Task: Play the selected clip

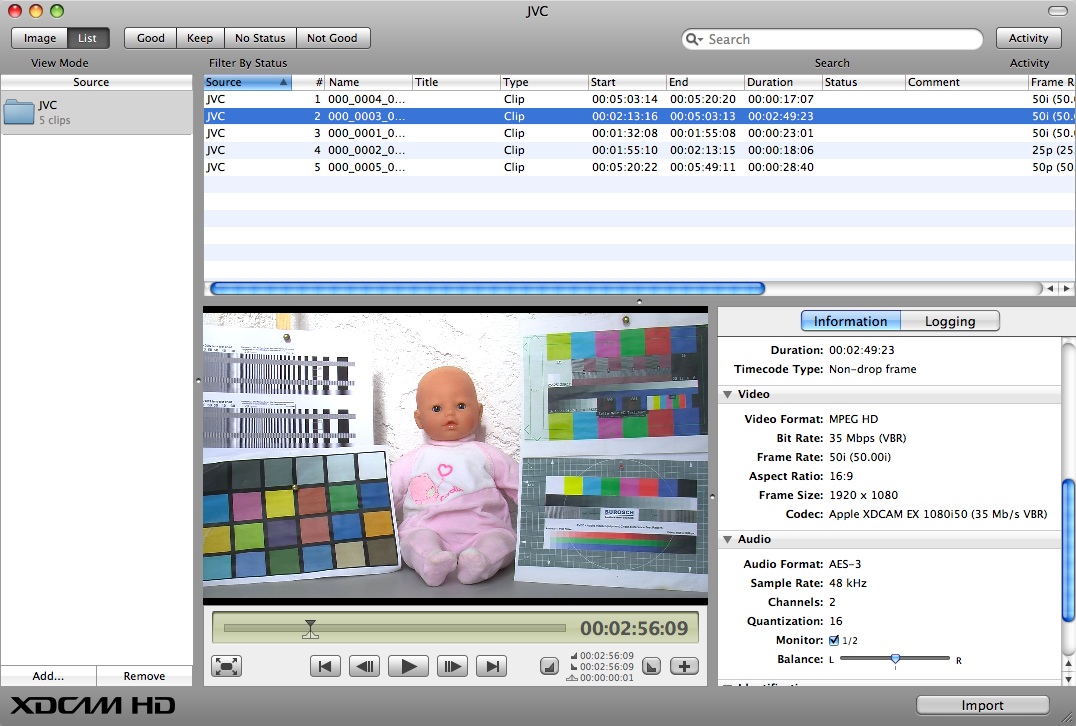Action: pos(408,666)
